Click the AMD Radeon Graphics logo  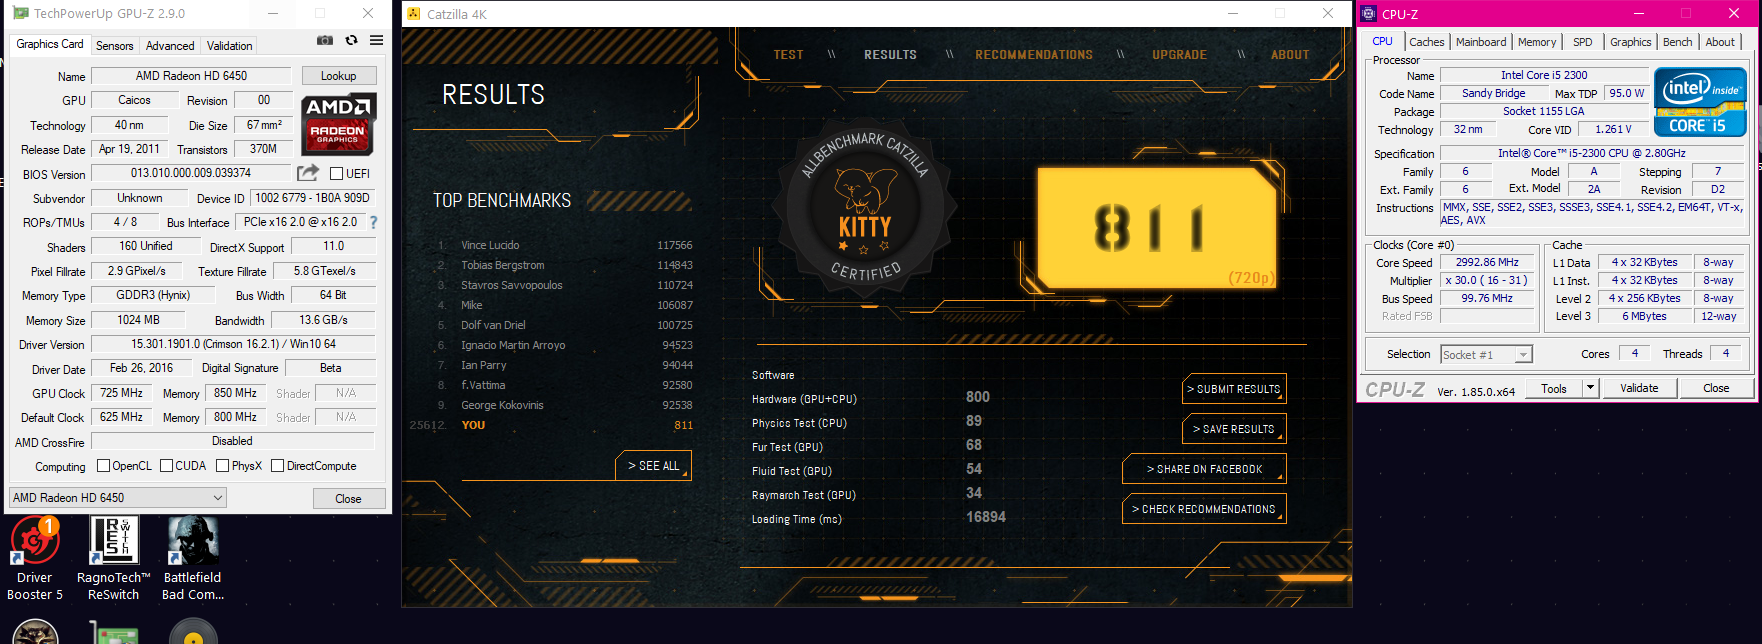click(338, 124)
